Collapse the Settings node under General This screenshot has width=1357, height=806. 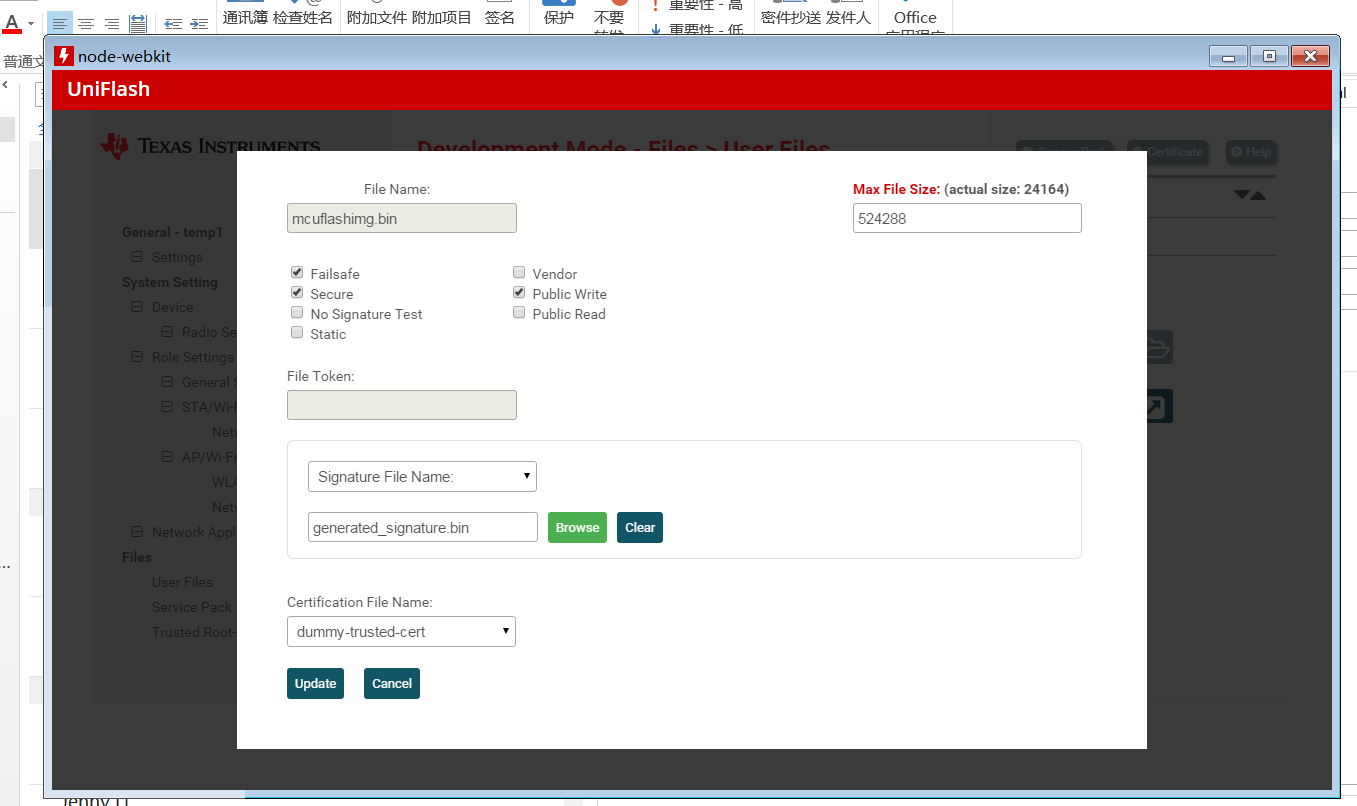(138, 257)
